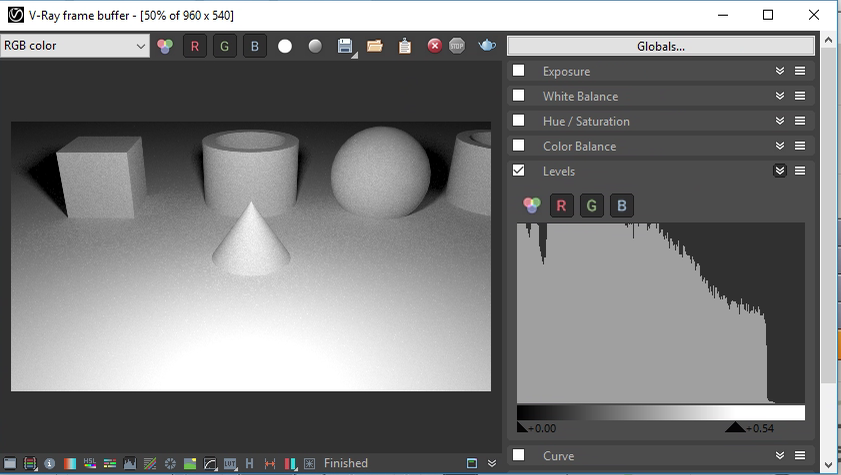Expand the White Balance rollout
841x475 pixels.
click(780, 95)
